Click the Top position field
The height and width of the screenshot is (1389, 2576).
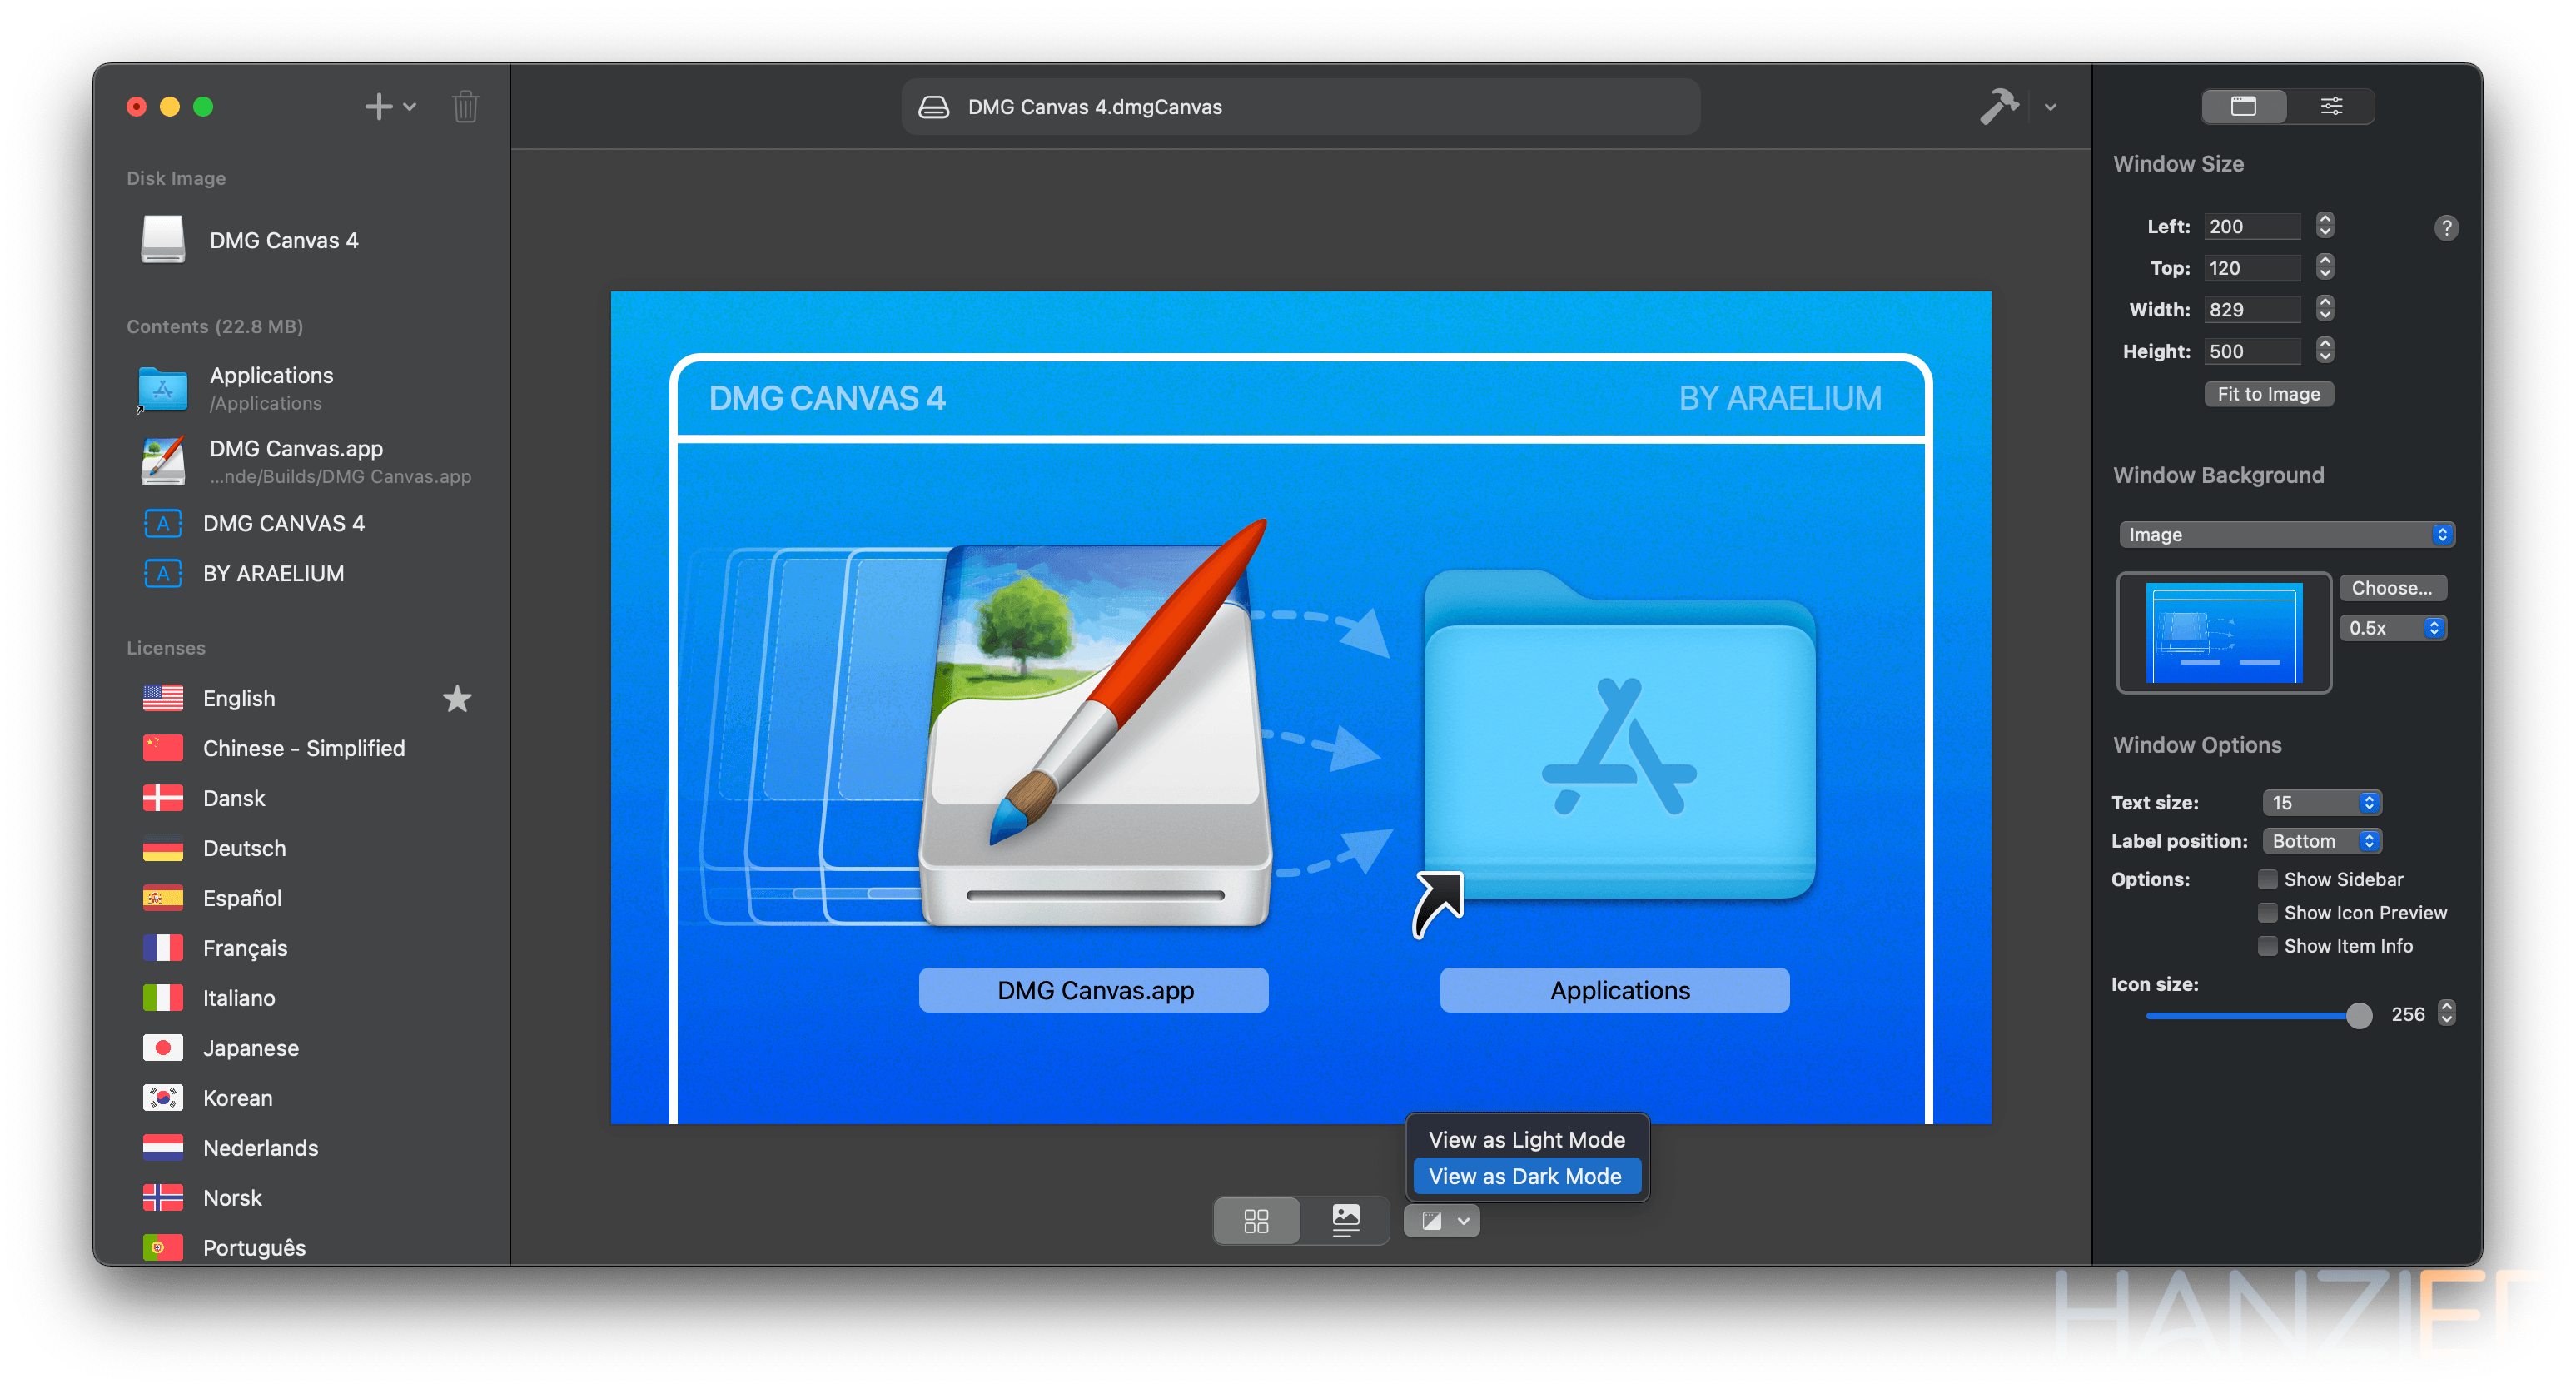coord(2252,268)
